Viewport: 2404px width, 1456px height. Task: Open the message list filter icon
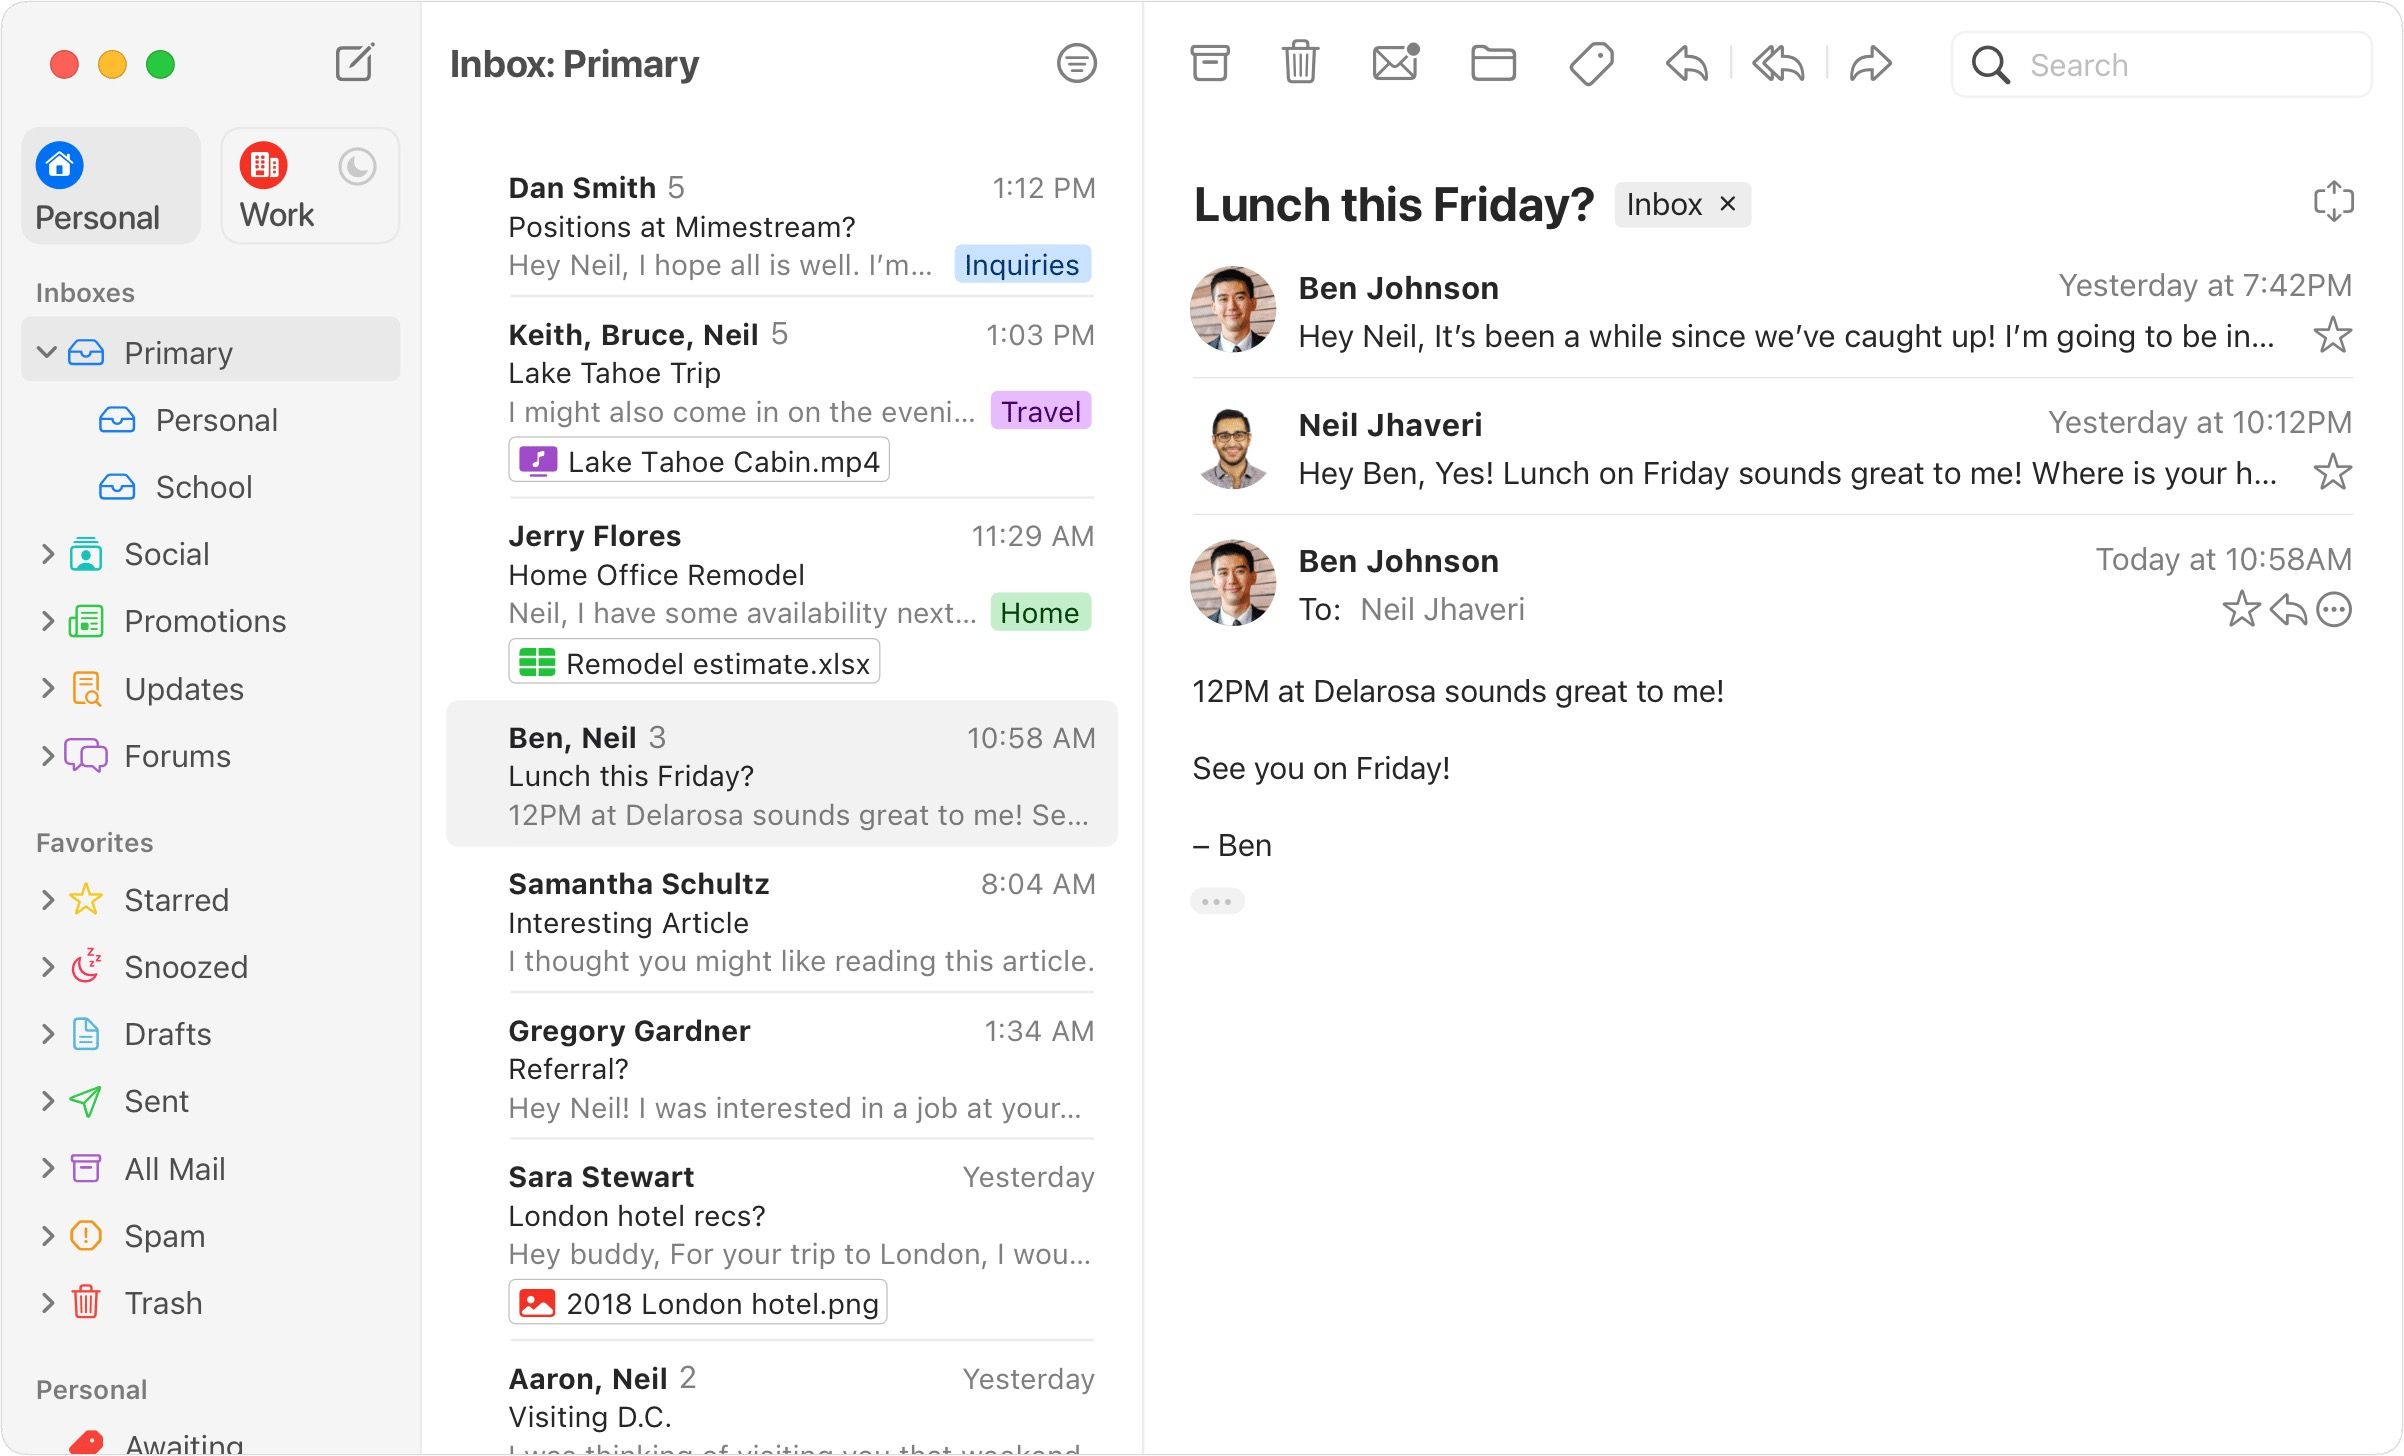pyautogui.click(x=1076, y=64)
